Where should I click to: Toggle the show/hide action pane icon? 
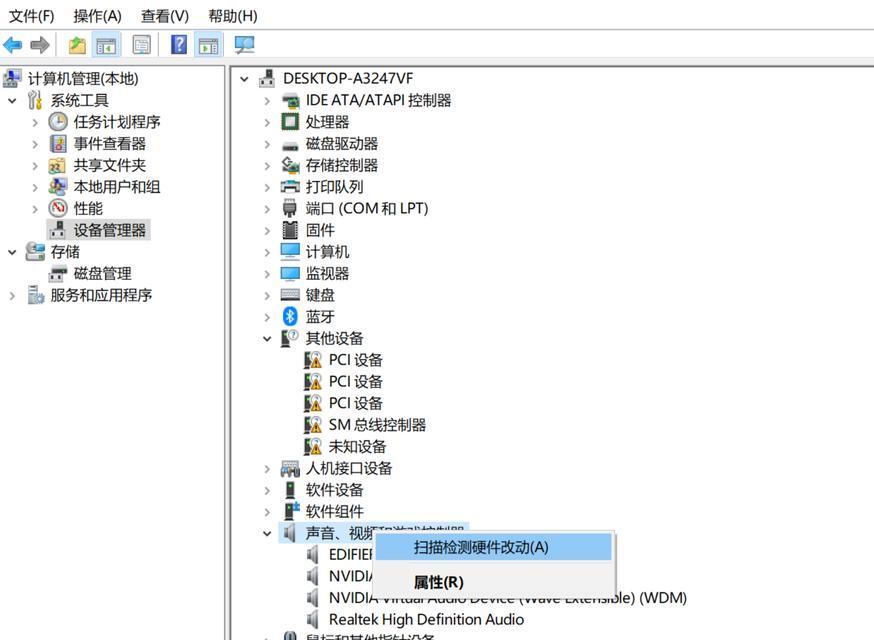209,45
